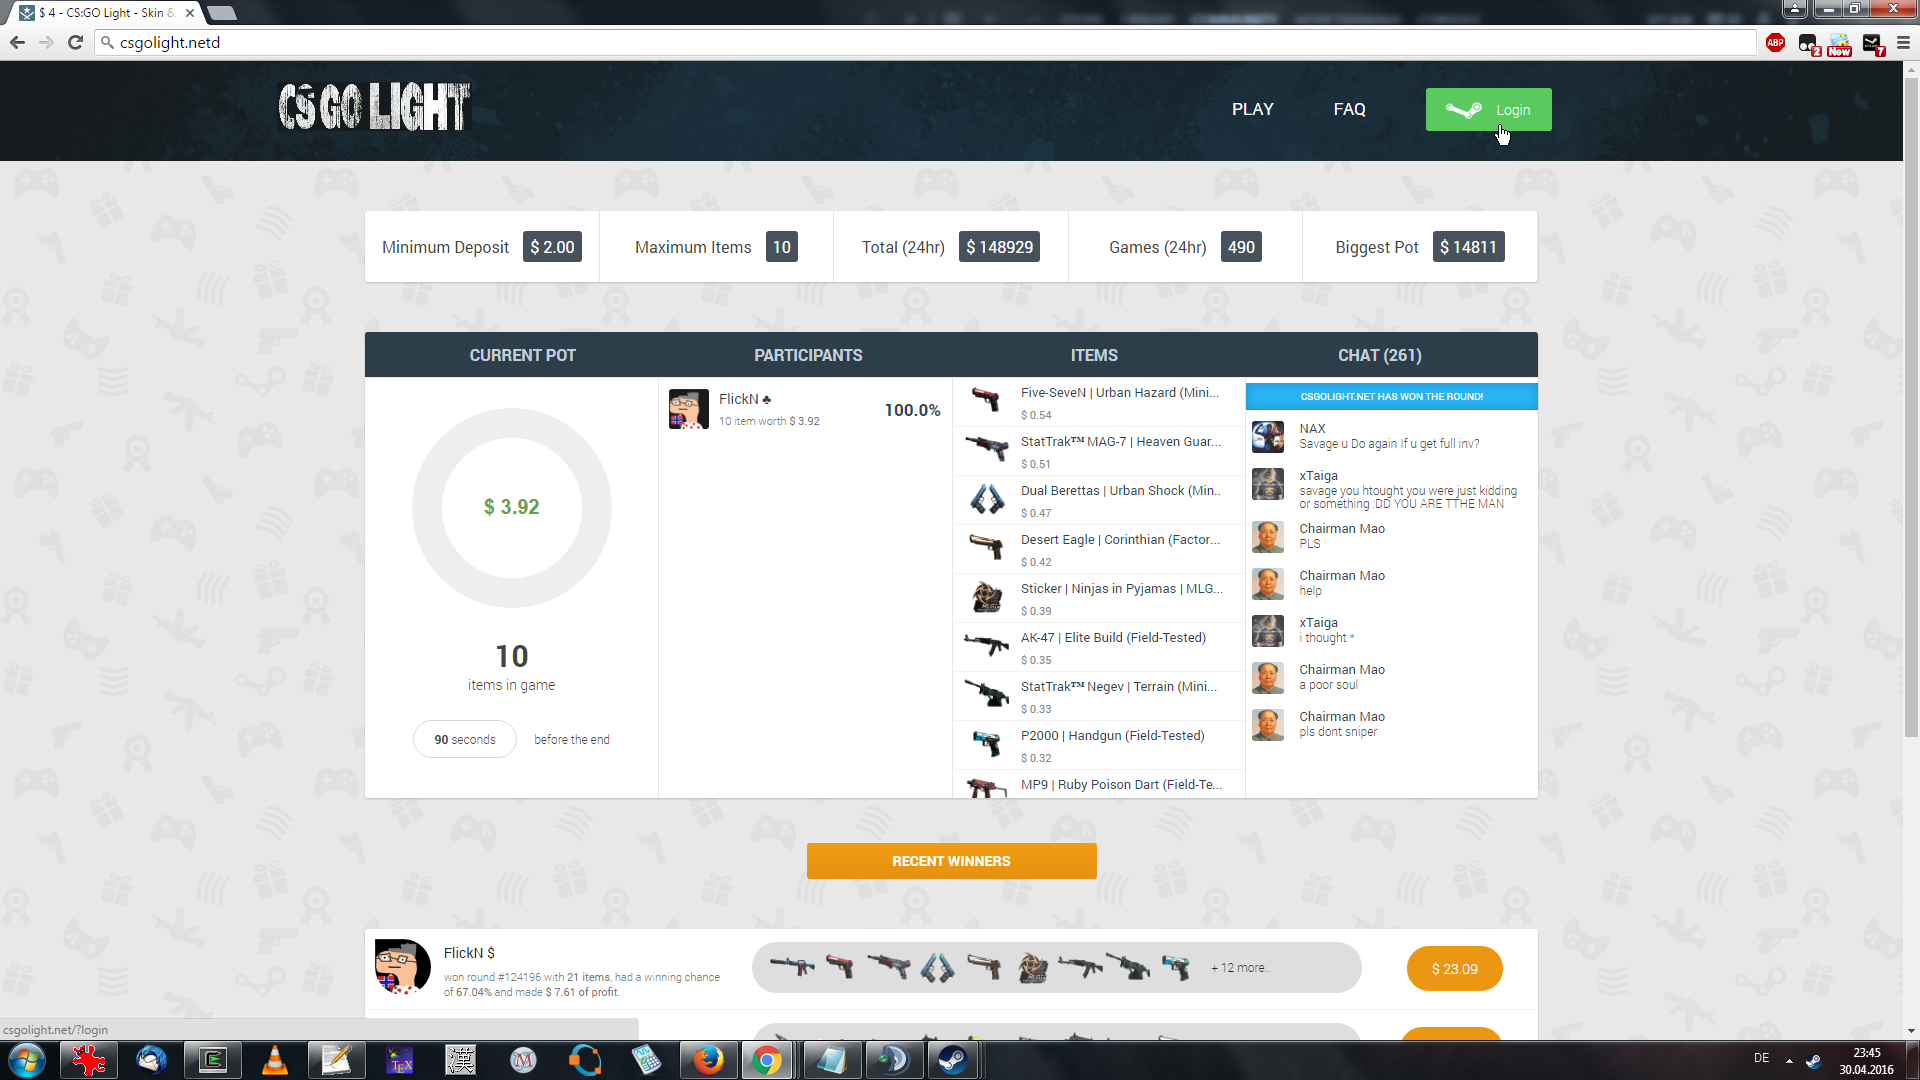This screenshot has width=1920, height=1080.
Task: Select the Five-SeveN Urban Hazard item icon
Action: click(x=986, y=400)
